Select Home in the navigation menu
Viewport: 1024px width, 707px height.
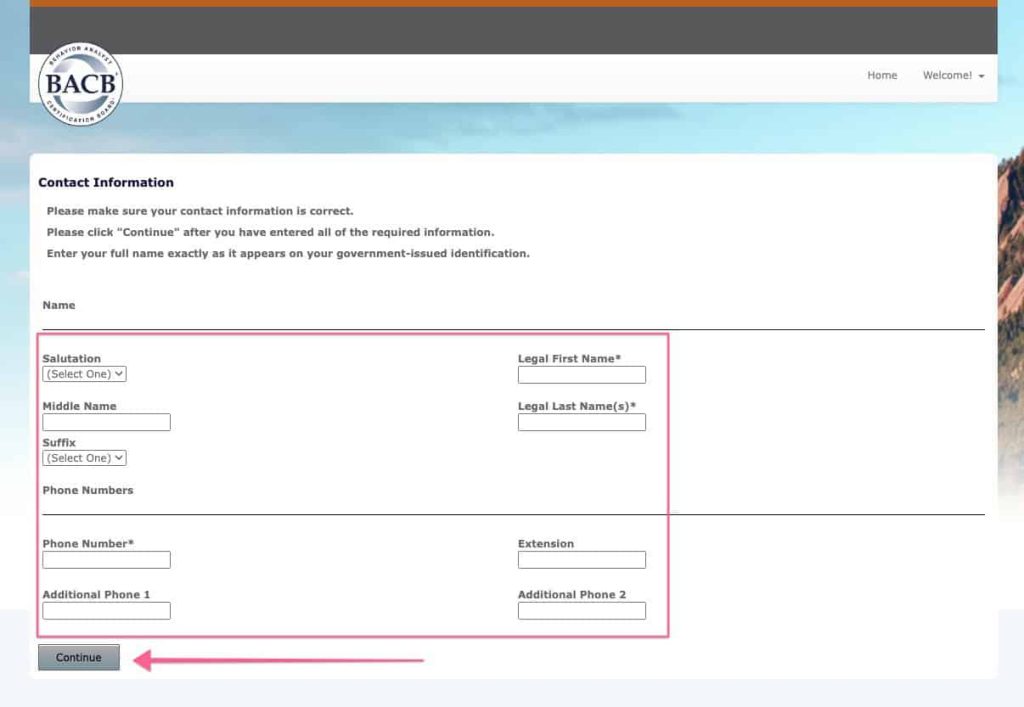click(x=882, y=75)
